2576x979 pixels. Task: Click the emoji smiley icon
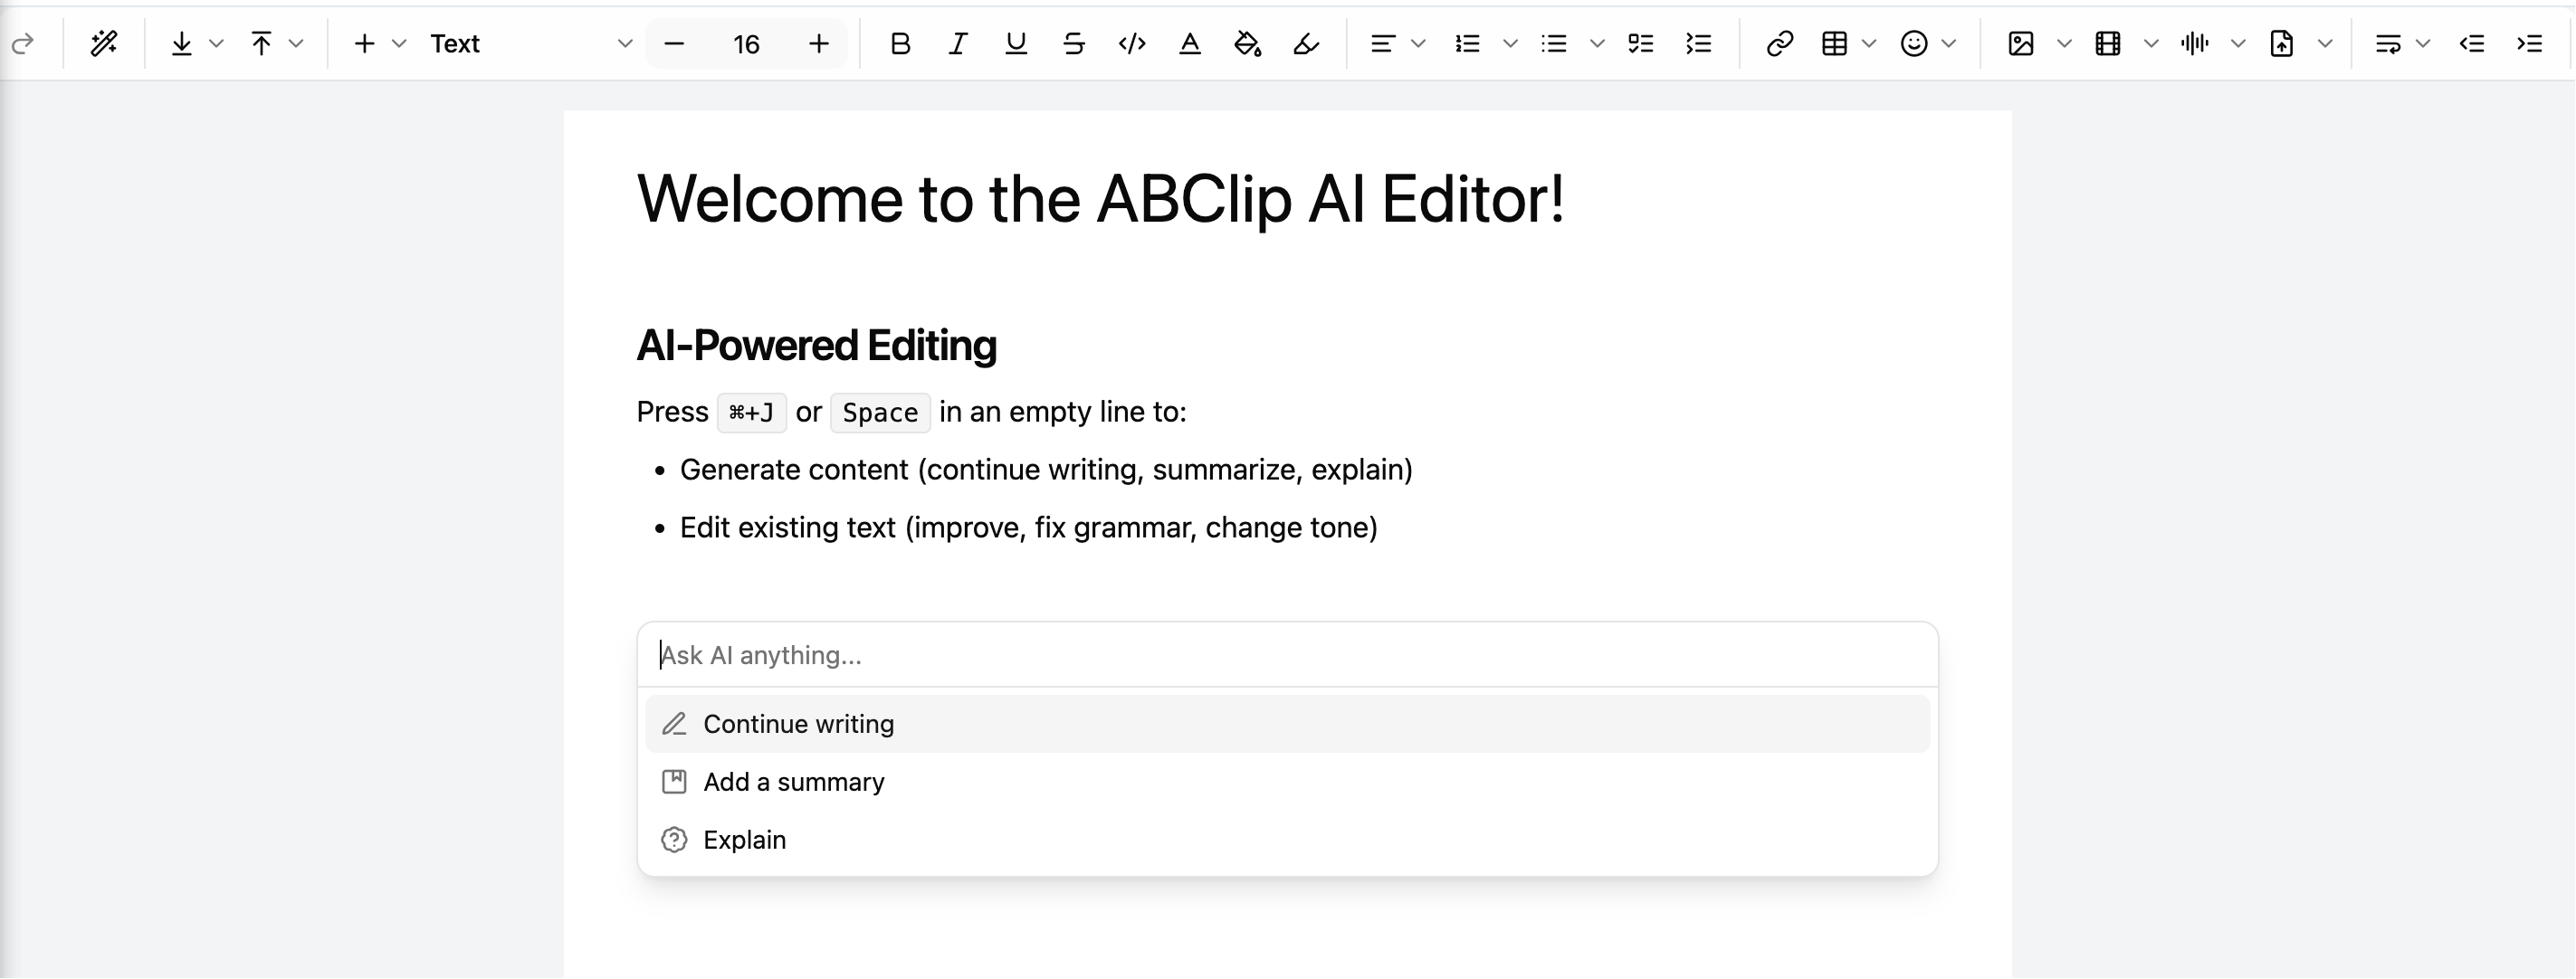pos(1913,43)
